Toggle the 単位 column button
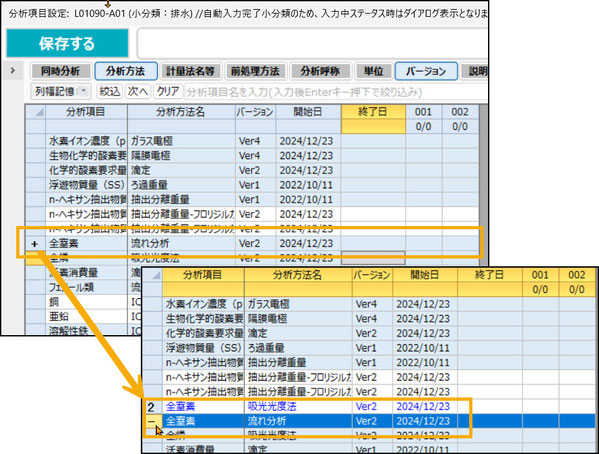This screenshot has height=454, width=599. [373, 71]
